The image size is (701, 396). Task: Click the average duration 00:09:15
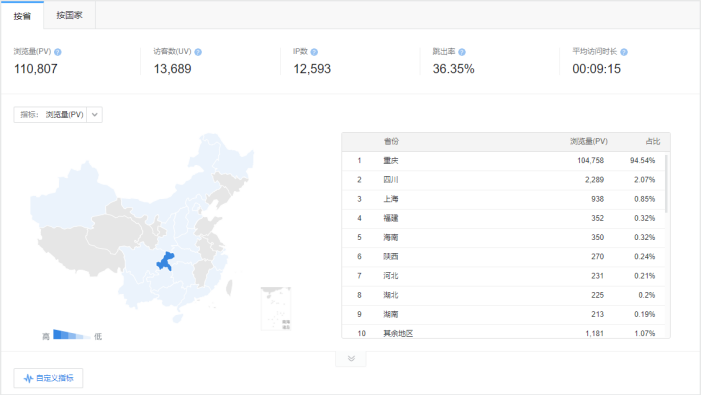(x=596, y=69)
